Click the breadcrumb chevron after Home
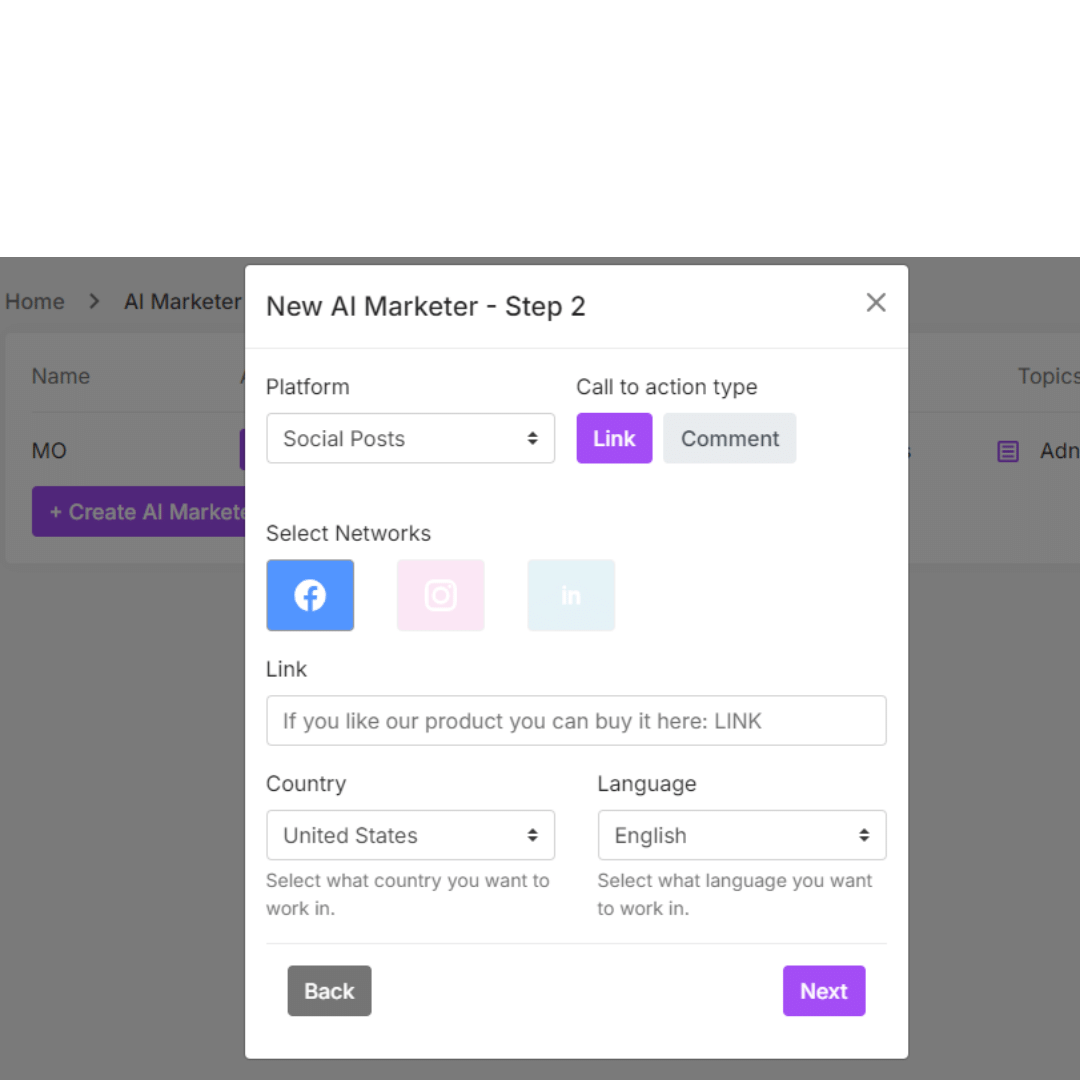Viewport: 1080px width, 1080px height. pyautogui.click(x=94, y=301)
